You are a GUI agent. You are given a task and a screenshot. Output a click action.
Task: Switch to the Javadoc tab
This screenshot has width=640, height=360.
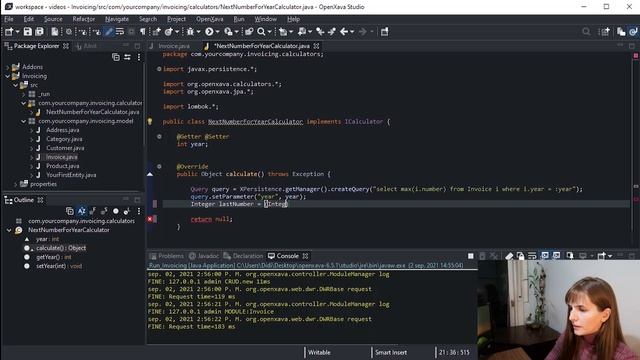204,256
